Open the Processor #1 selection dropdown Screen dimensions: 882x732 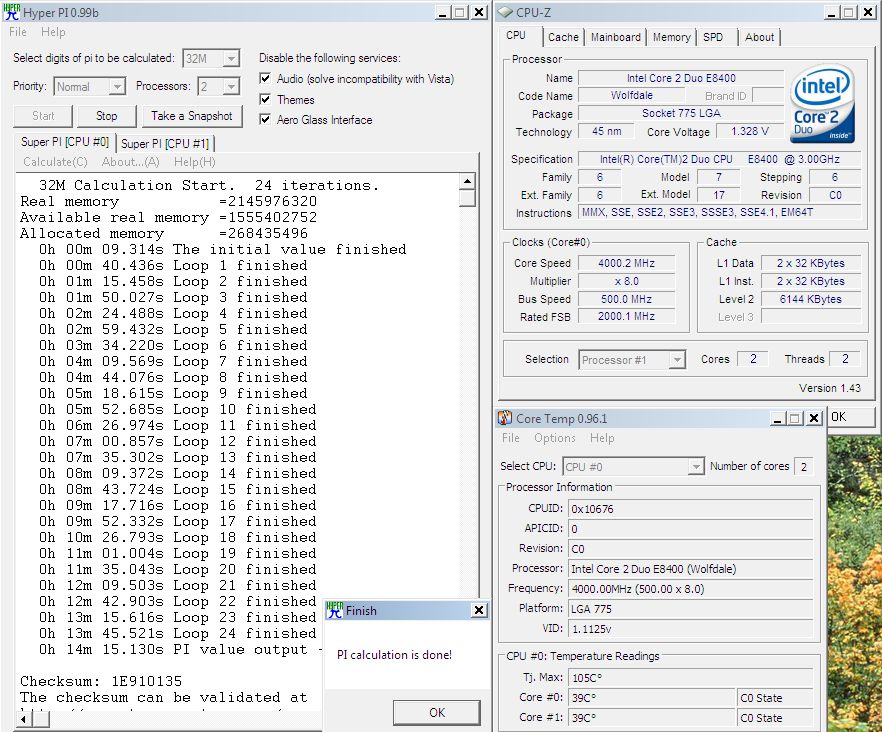677,360
